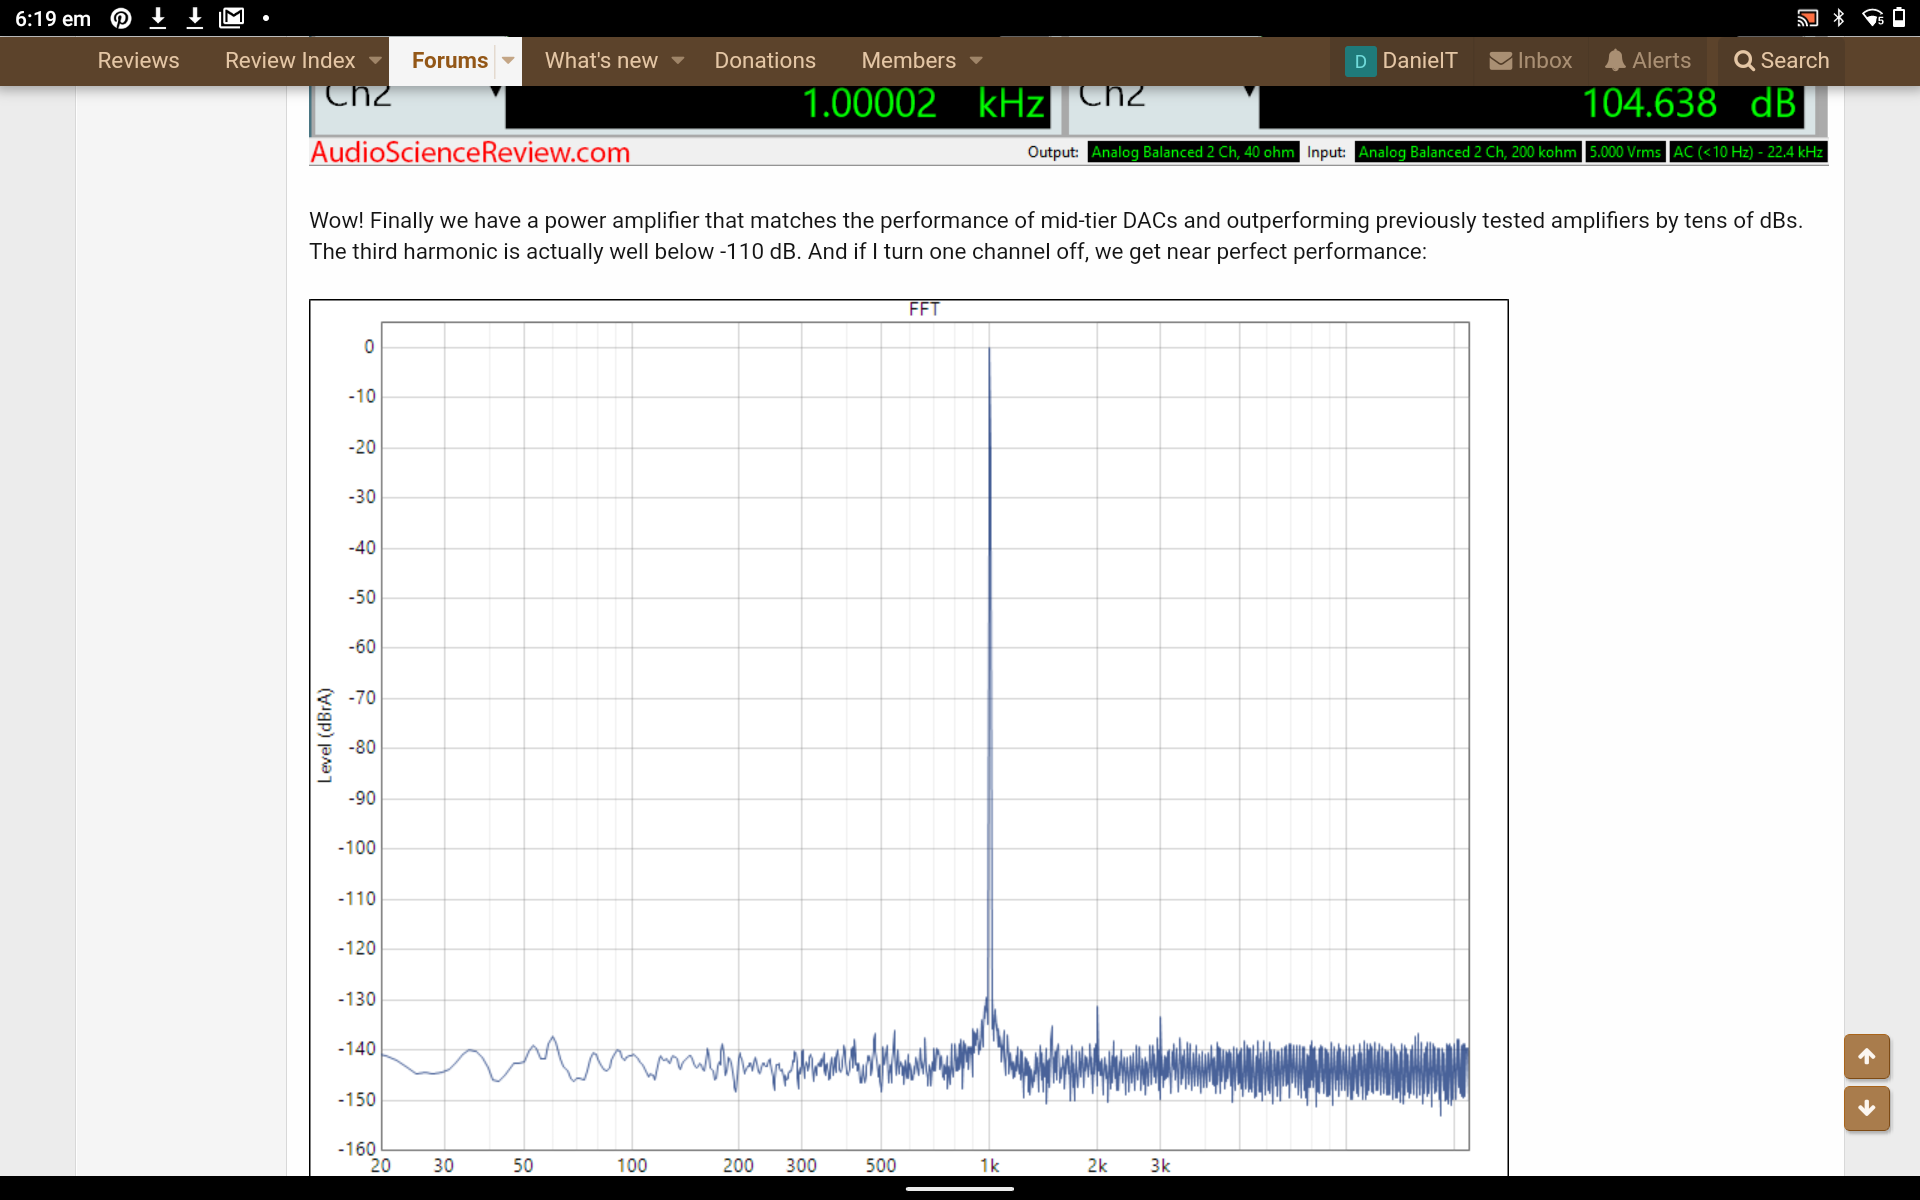
Task: Click the 1.00002 kHz frequency readout
Action: point(923,104)
